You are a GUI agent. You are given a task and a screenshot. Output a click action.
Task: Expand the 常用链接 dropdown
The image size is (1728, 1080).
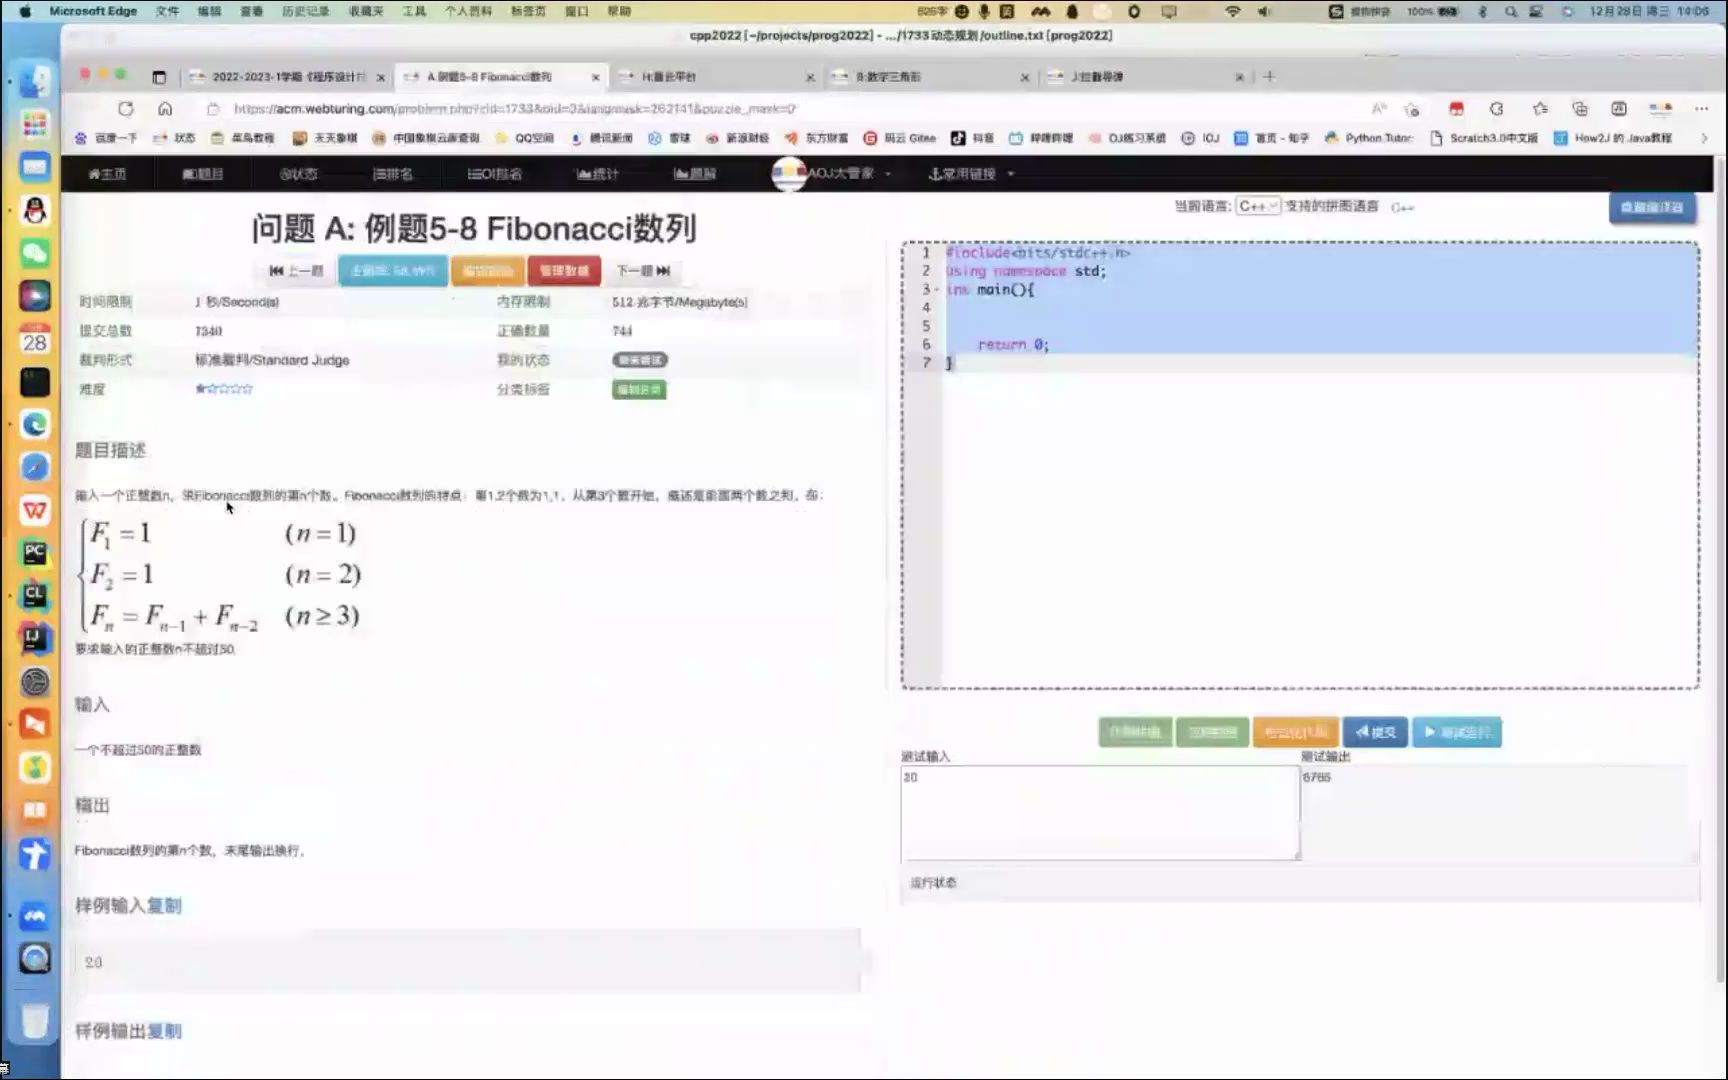[x=971, y=174]
